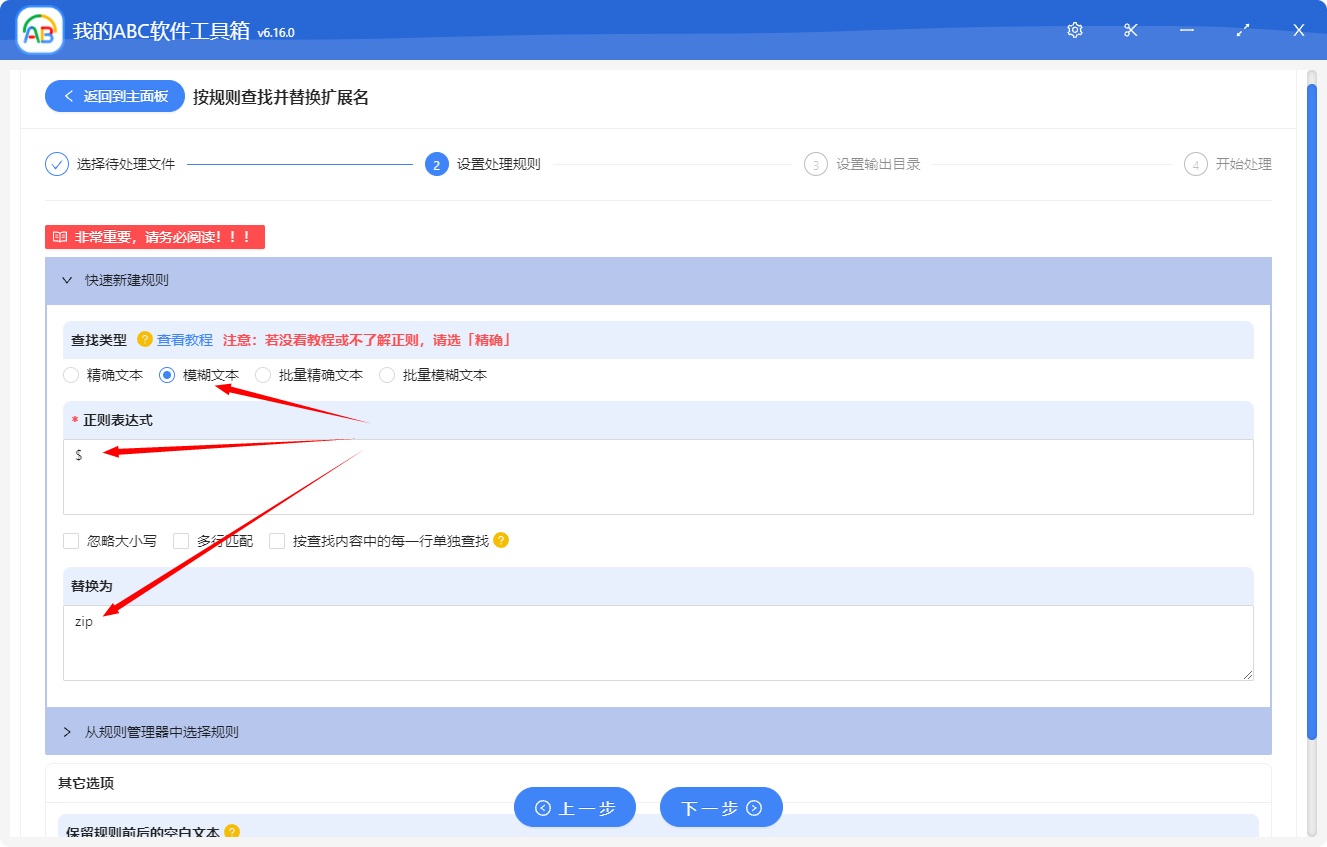Image resolution: width=1327 pixels, height=847 pixels.
Task: Click help icon next to 保留规则前后的空白文本
Action: coord(232,831)
